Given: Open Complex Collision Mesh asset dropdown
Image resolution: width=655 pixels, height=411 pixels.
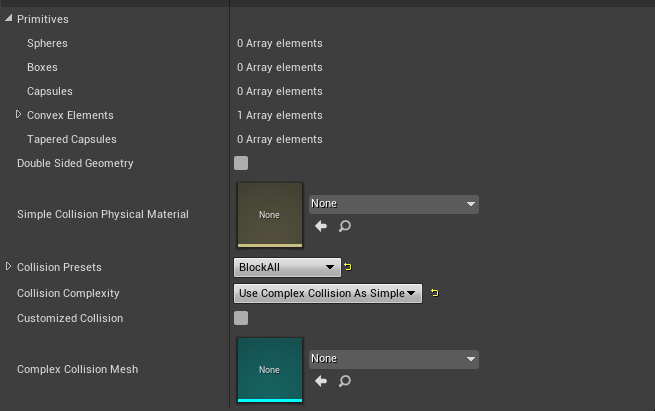Looking at the screenshot, I should tap(394, 359).
